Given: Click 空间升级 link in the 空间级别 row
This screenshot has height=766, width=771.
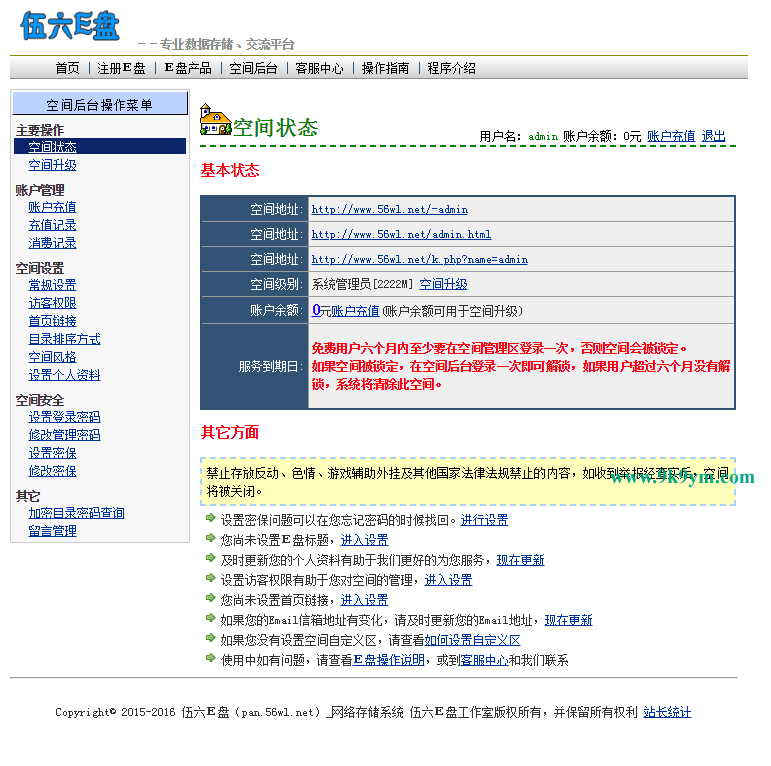Looking at the screenshot, I should point(443,285).
